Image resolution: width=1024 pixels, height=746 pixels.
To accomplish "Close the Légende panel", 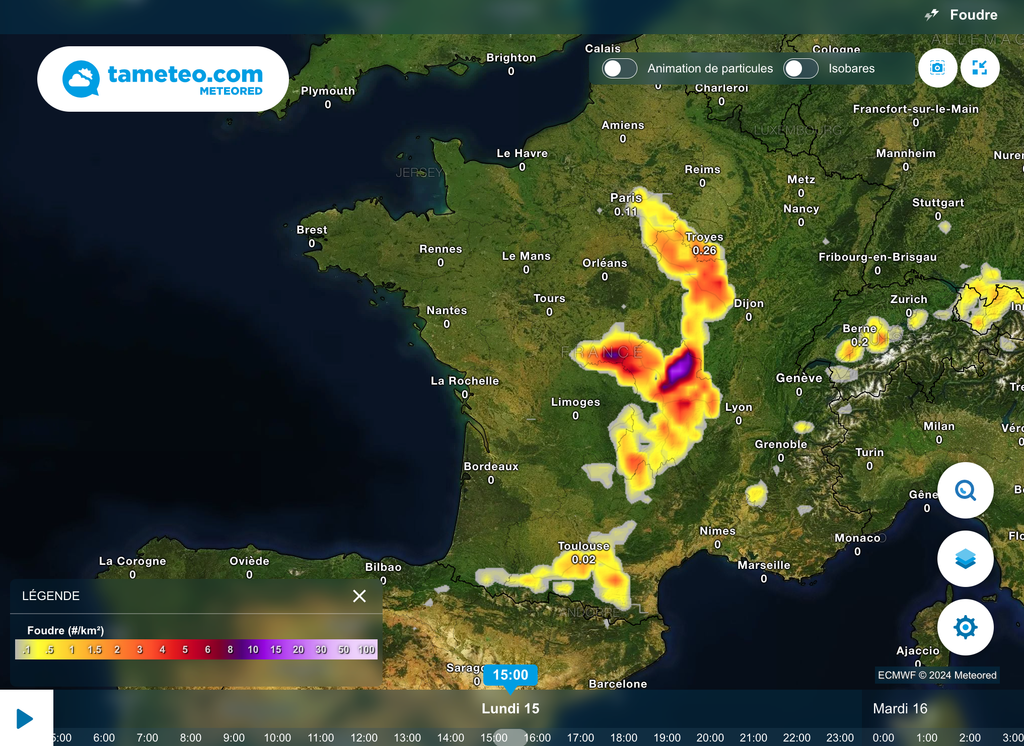I will [359, 596].
